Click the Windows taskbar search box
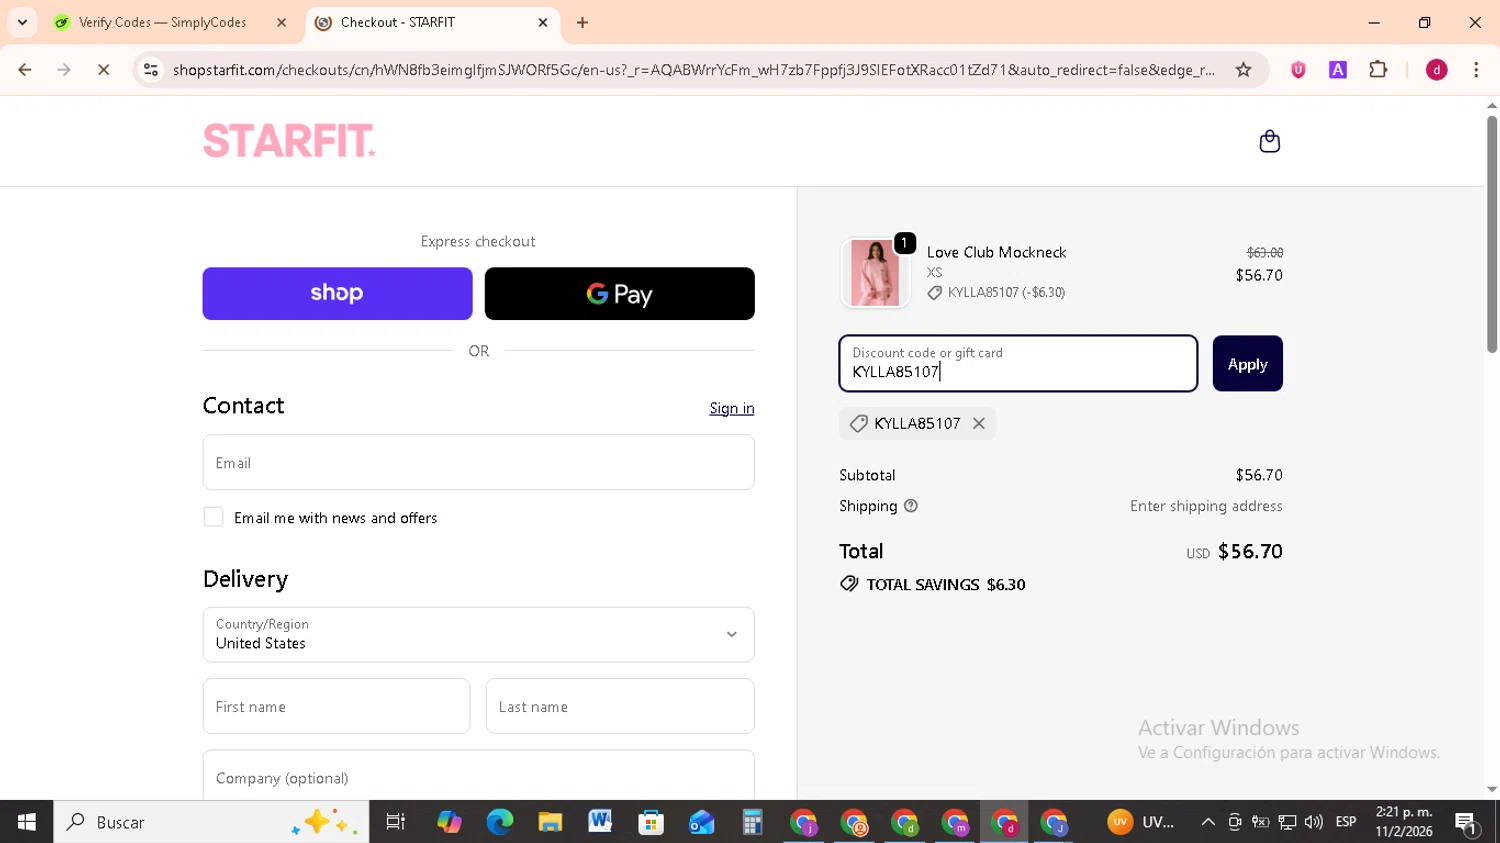Screen dimensions: 1500x843 211,822
